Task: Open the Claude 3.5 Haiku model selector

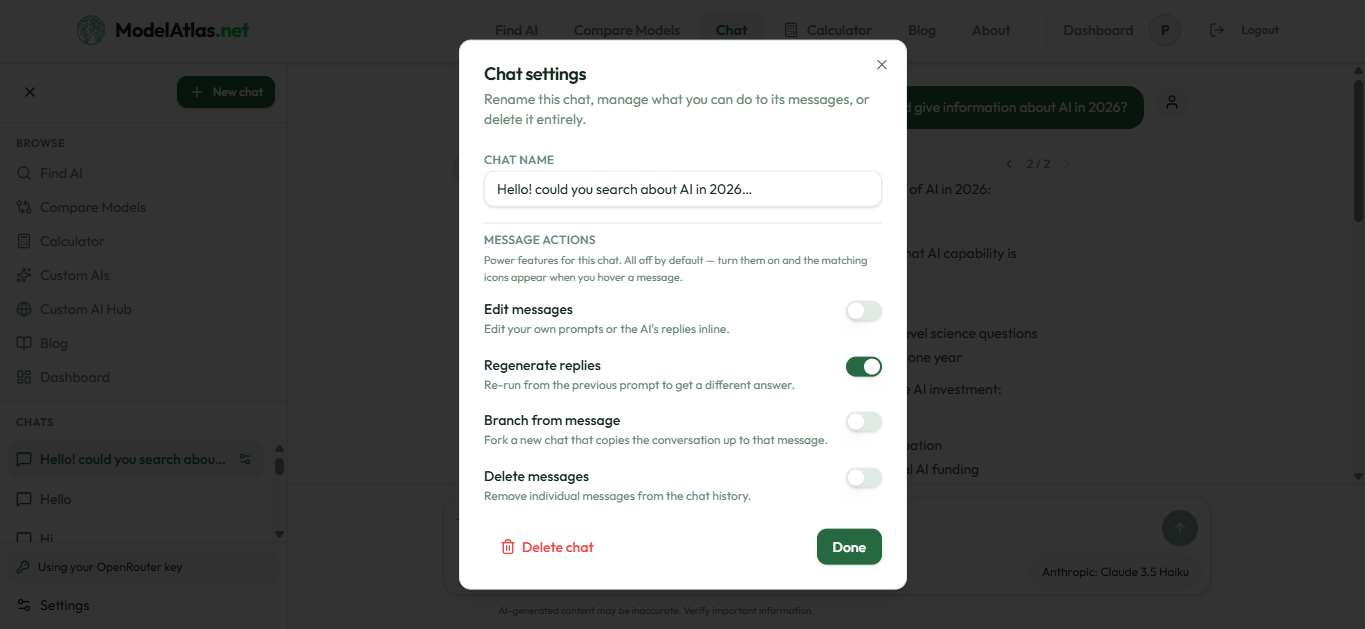Action: (1115, 572)
